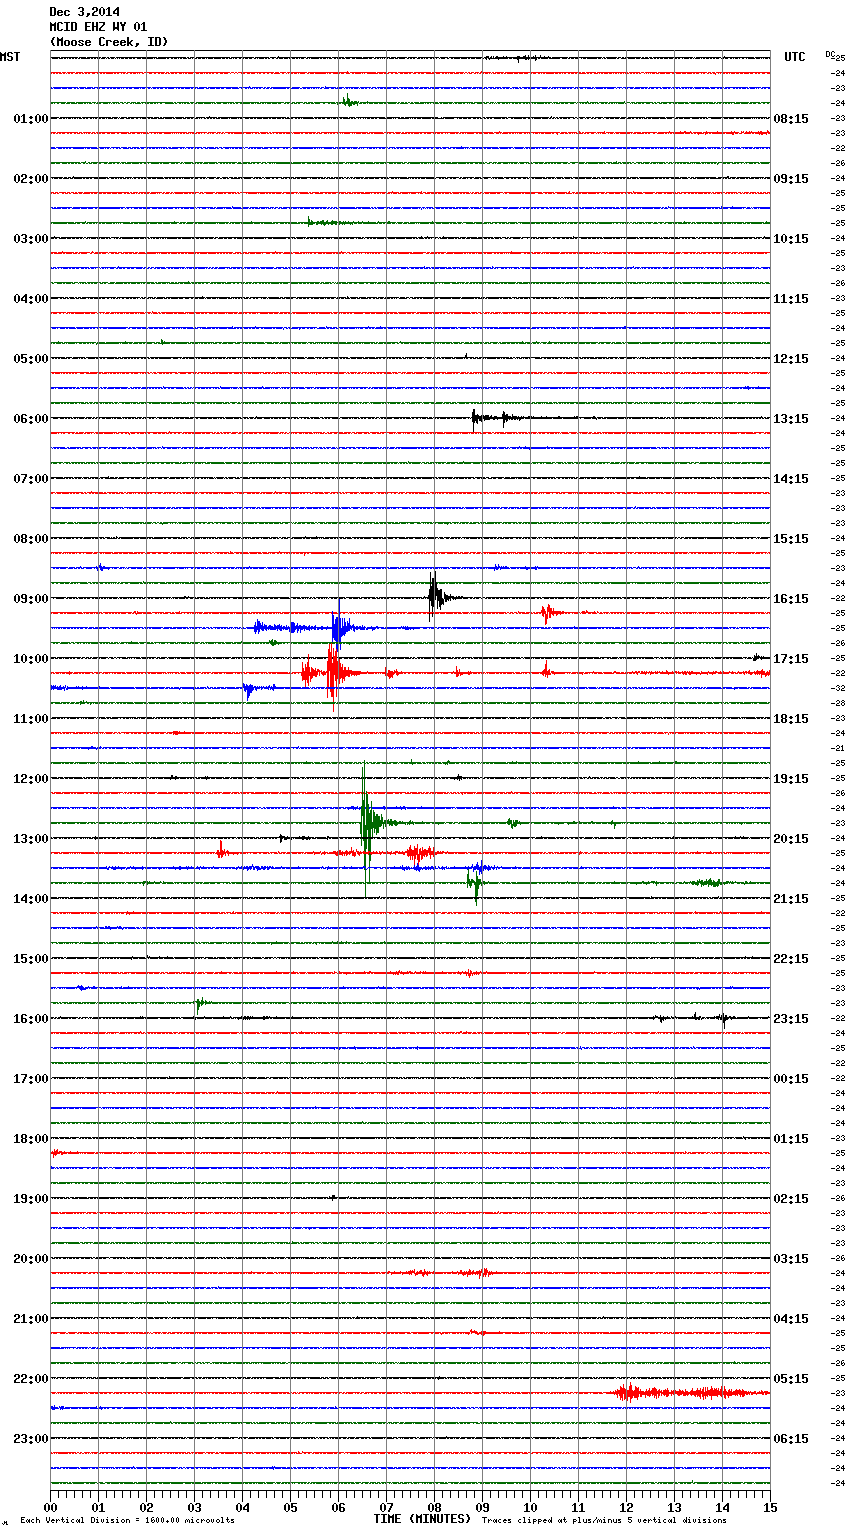Click 'Each Vertical Division = 1600.00 microvolts' note
The height and width of the screenshot is (1534, 850).
click(127, 1520)
